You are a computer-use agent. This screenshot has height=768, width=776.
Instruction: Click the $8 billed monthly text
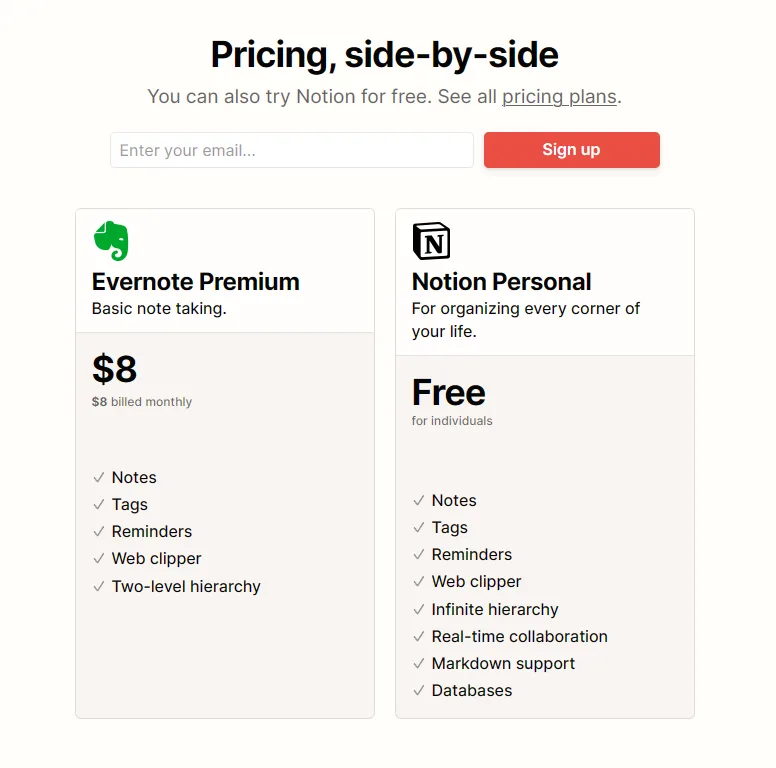(x=142, y=402)
